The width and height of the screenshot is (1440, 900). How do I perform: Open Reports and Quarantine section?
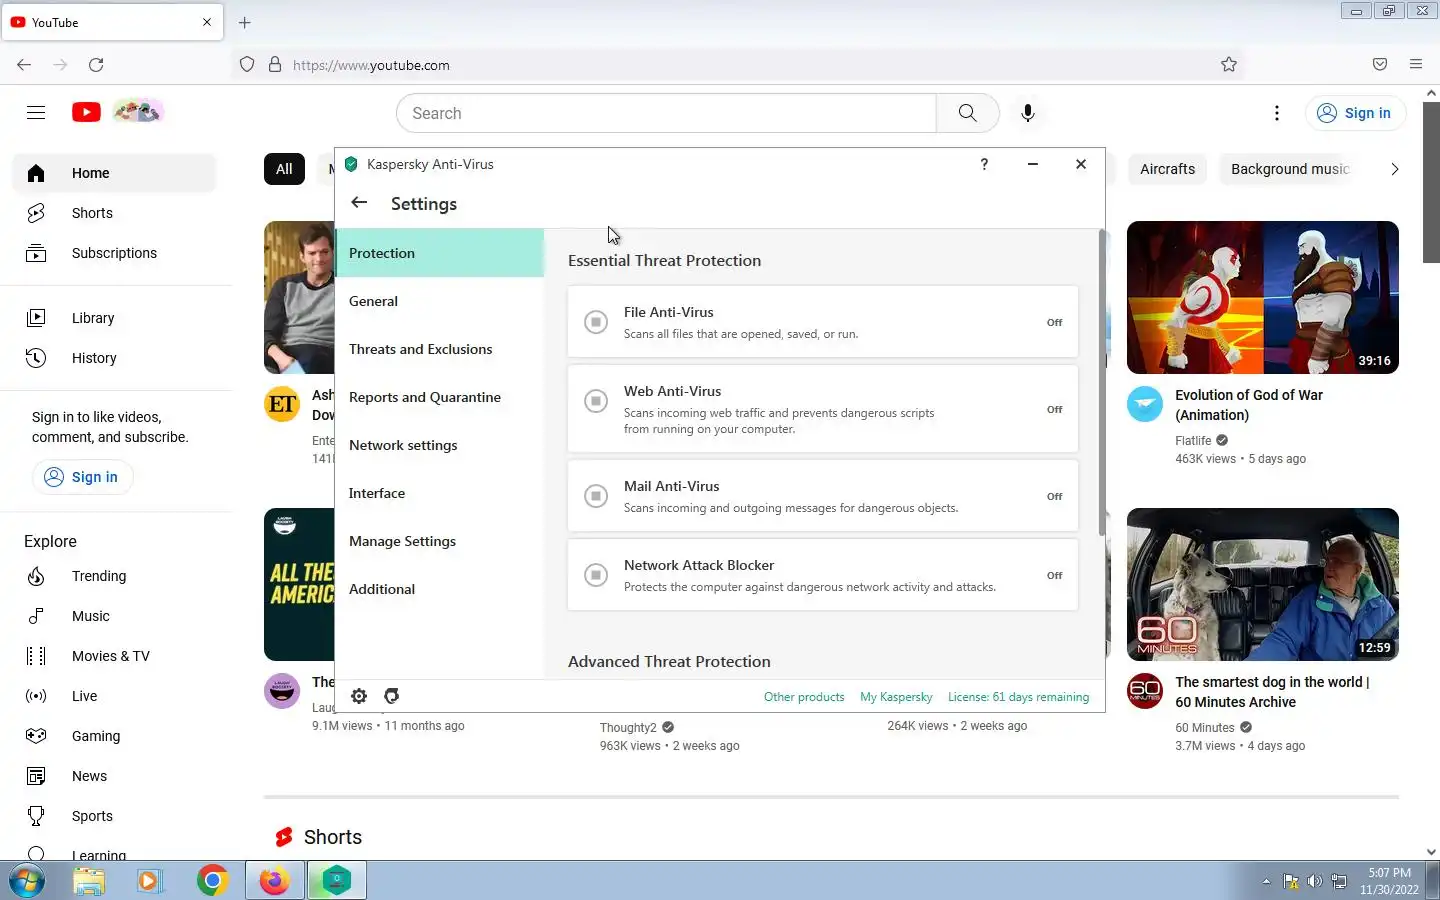(439, 397)
